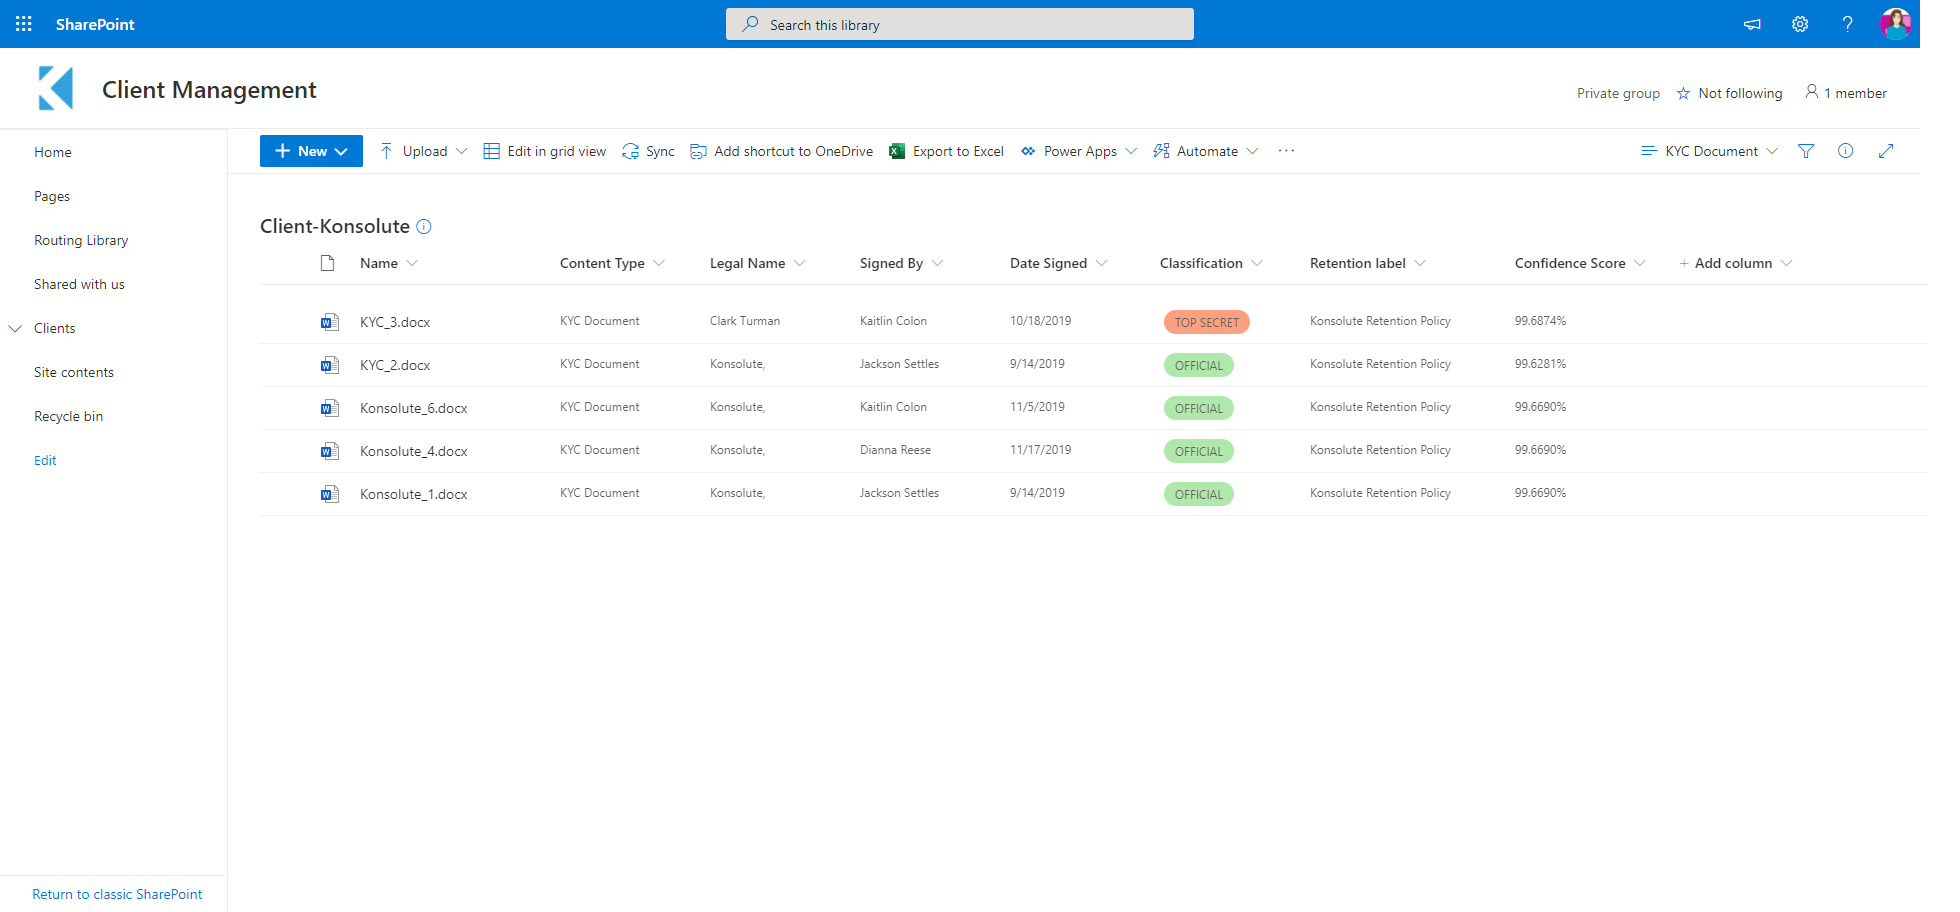
Task: Expand the KYC Document view selector
Action: tap(1710, 151)
